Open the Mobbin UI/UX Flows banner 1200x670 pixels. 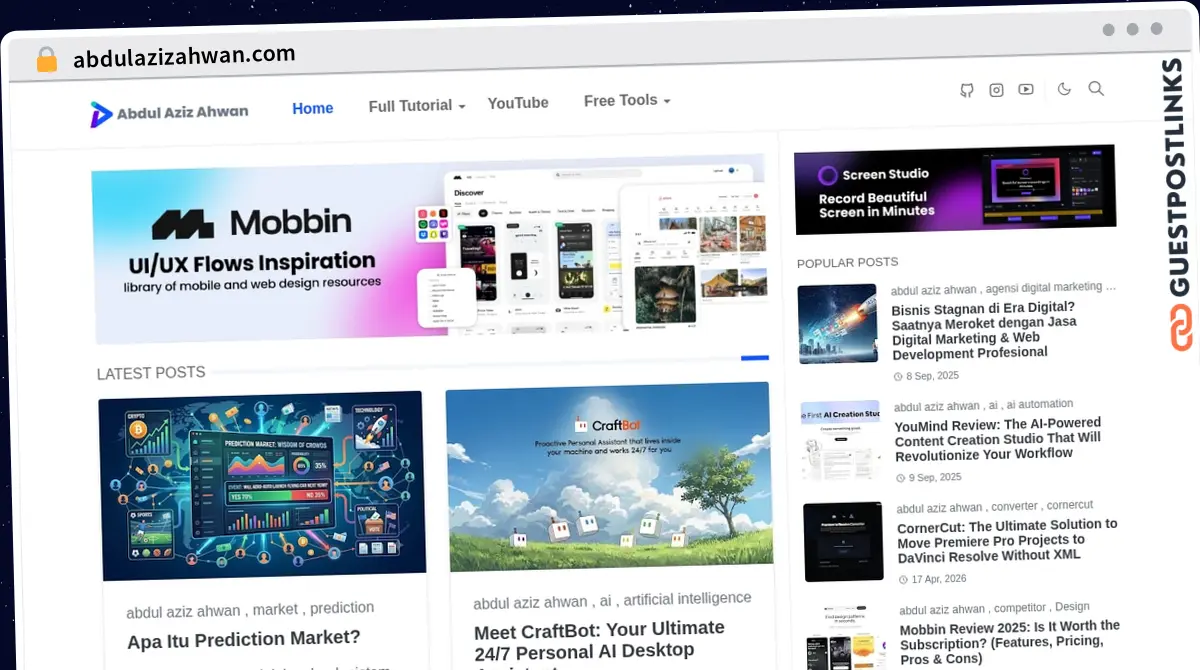click(428, 250)
